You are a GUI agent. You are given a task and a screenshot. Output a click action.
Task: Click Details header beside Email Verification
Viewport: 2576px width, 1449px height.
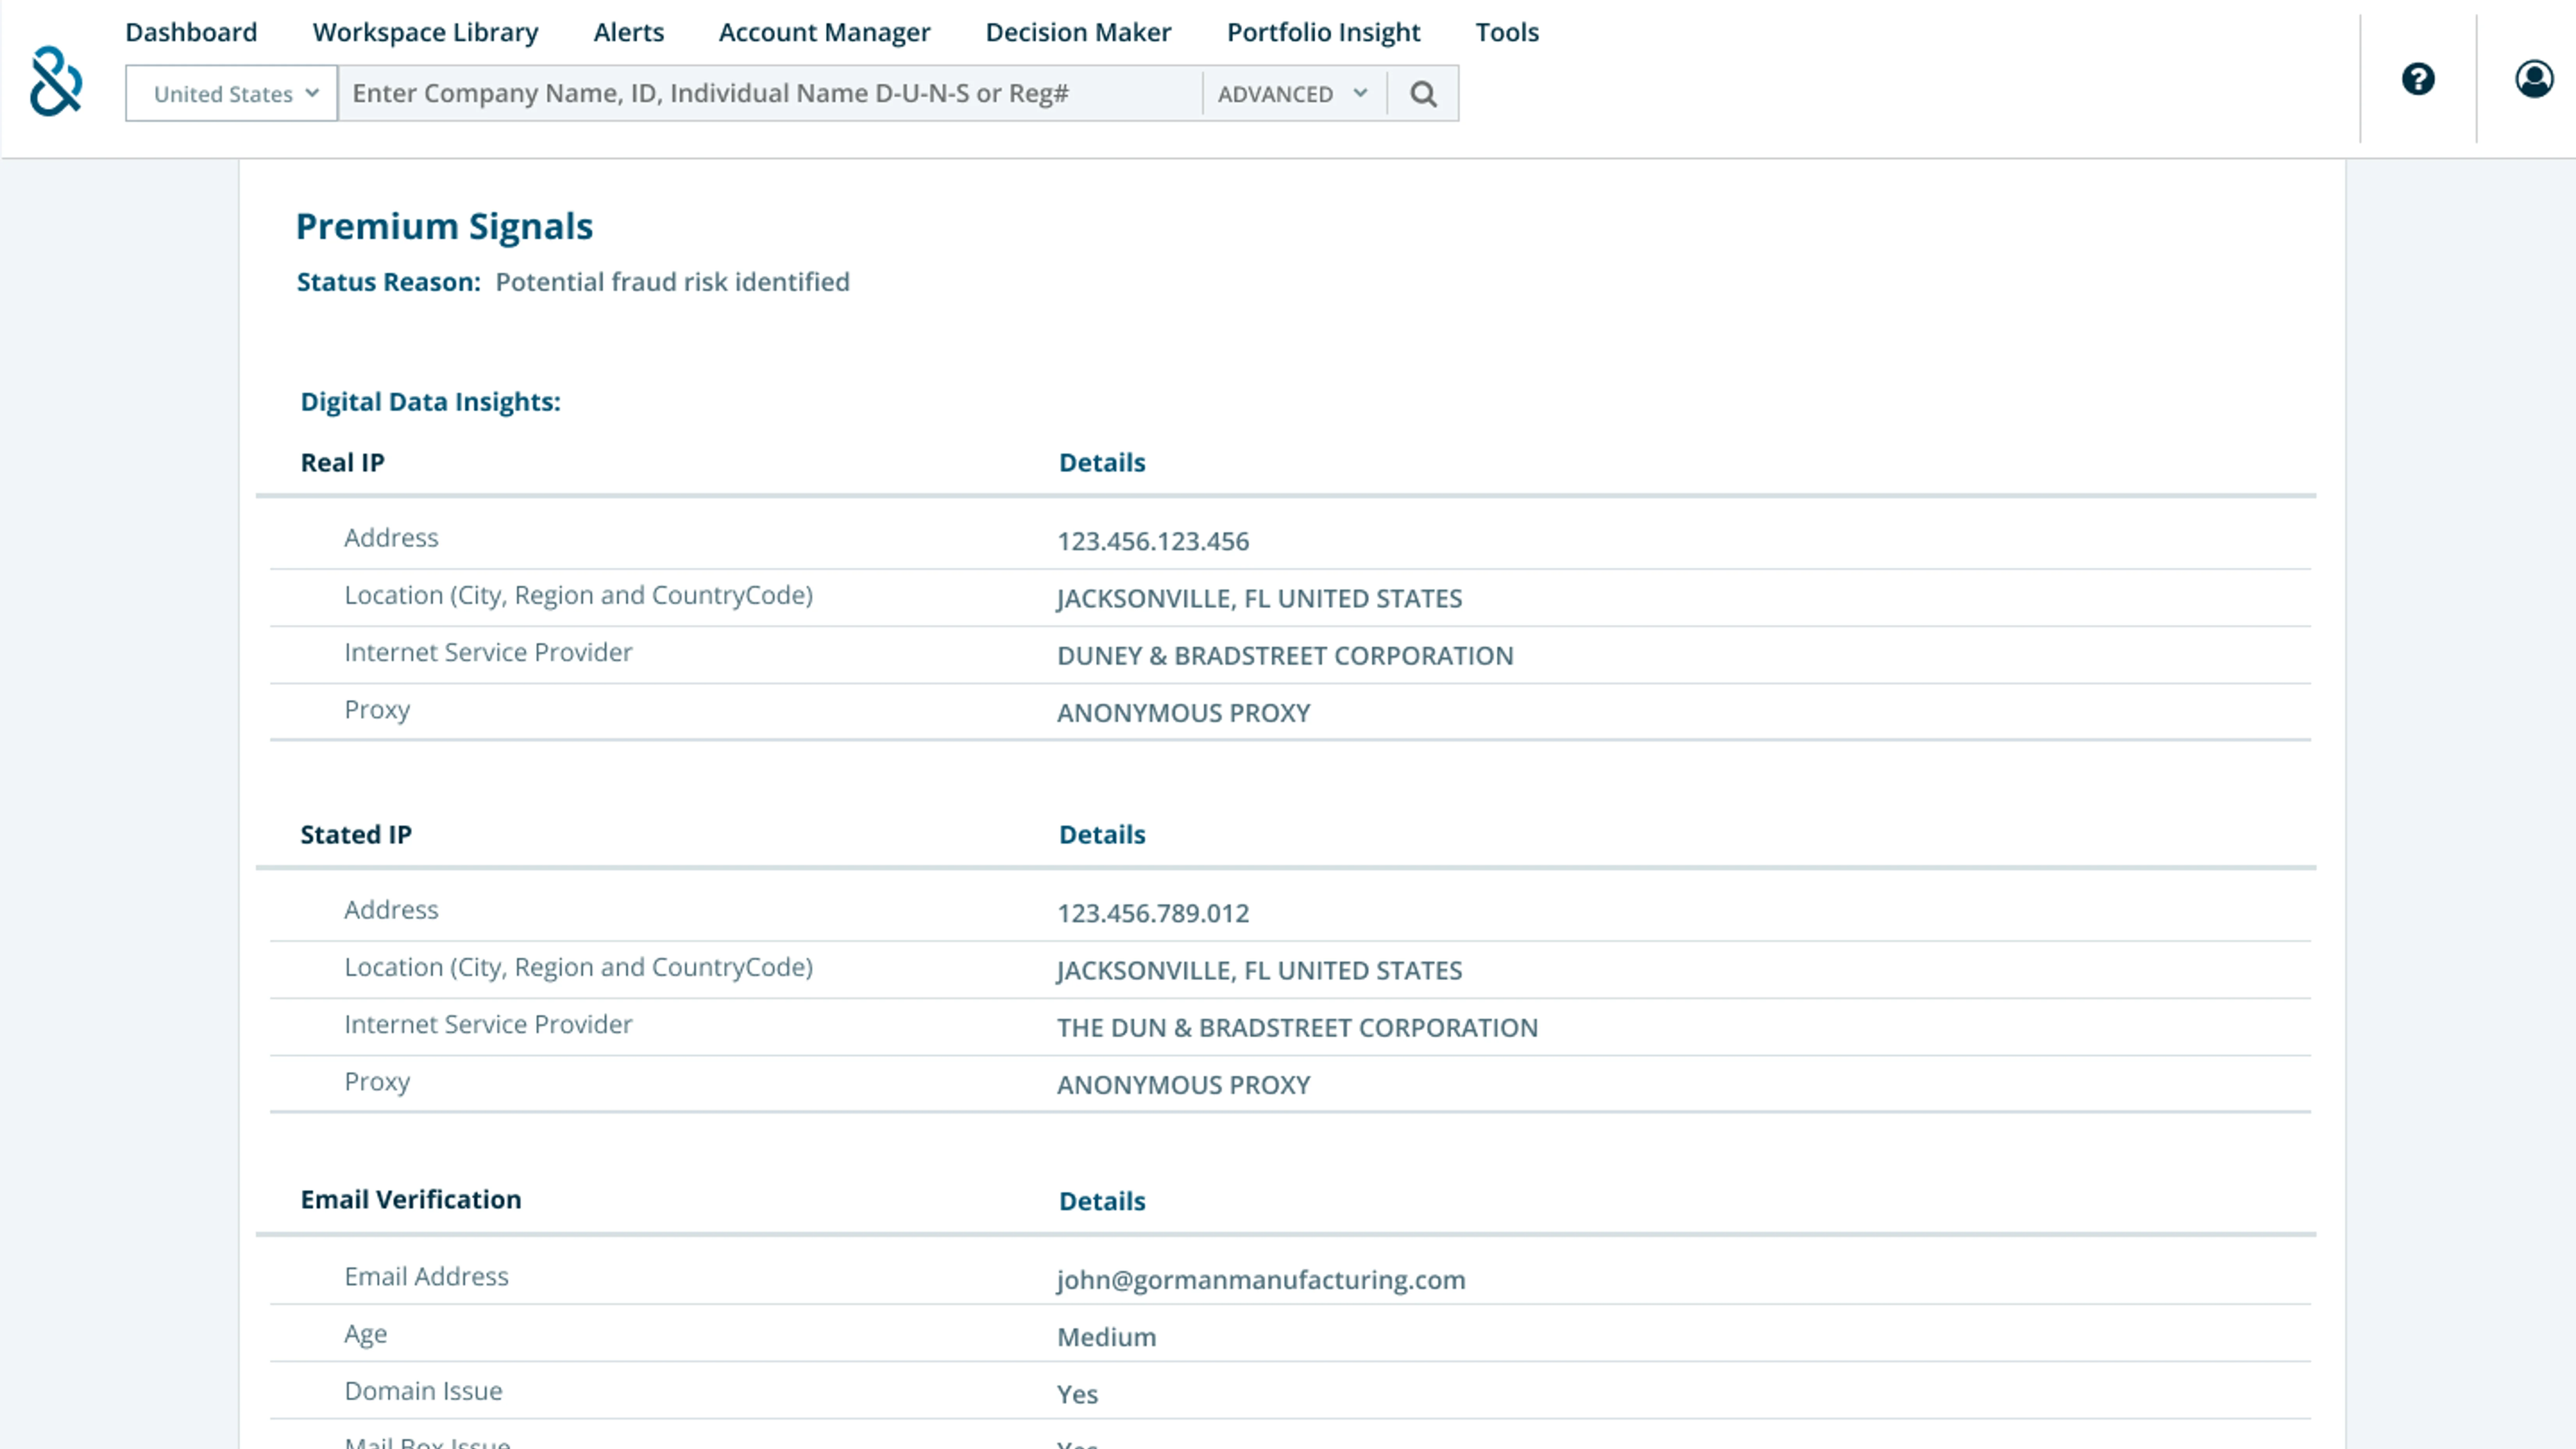coord(1102,1201)
